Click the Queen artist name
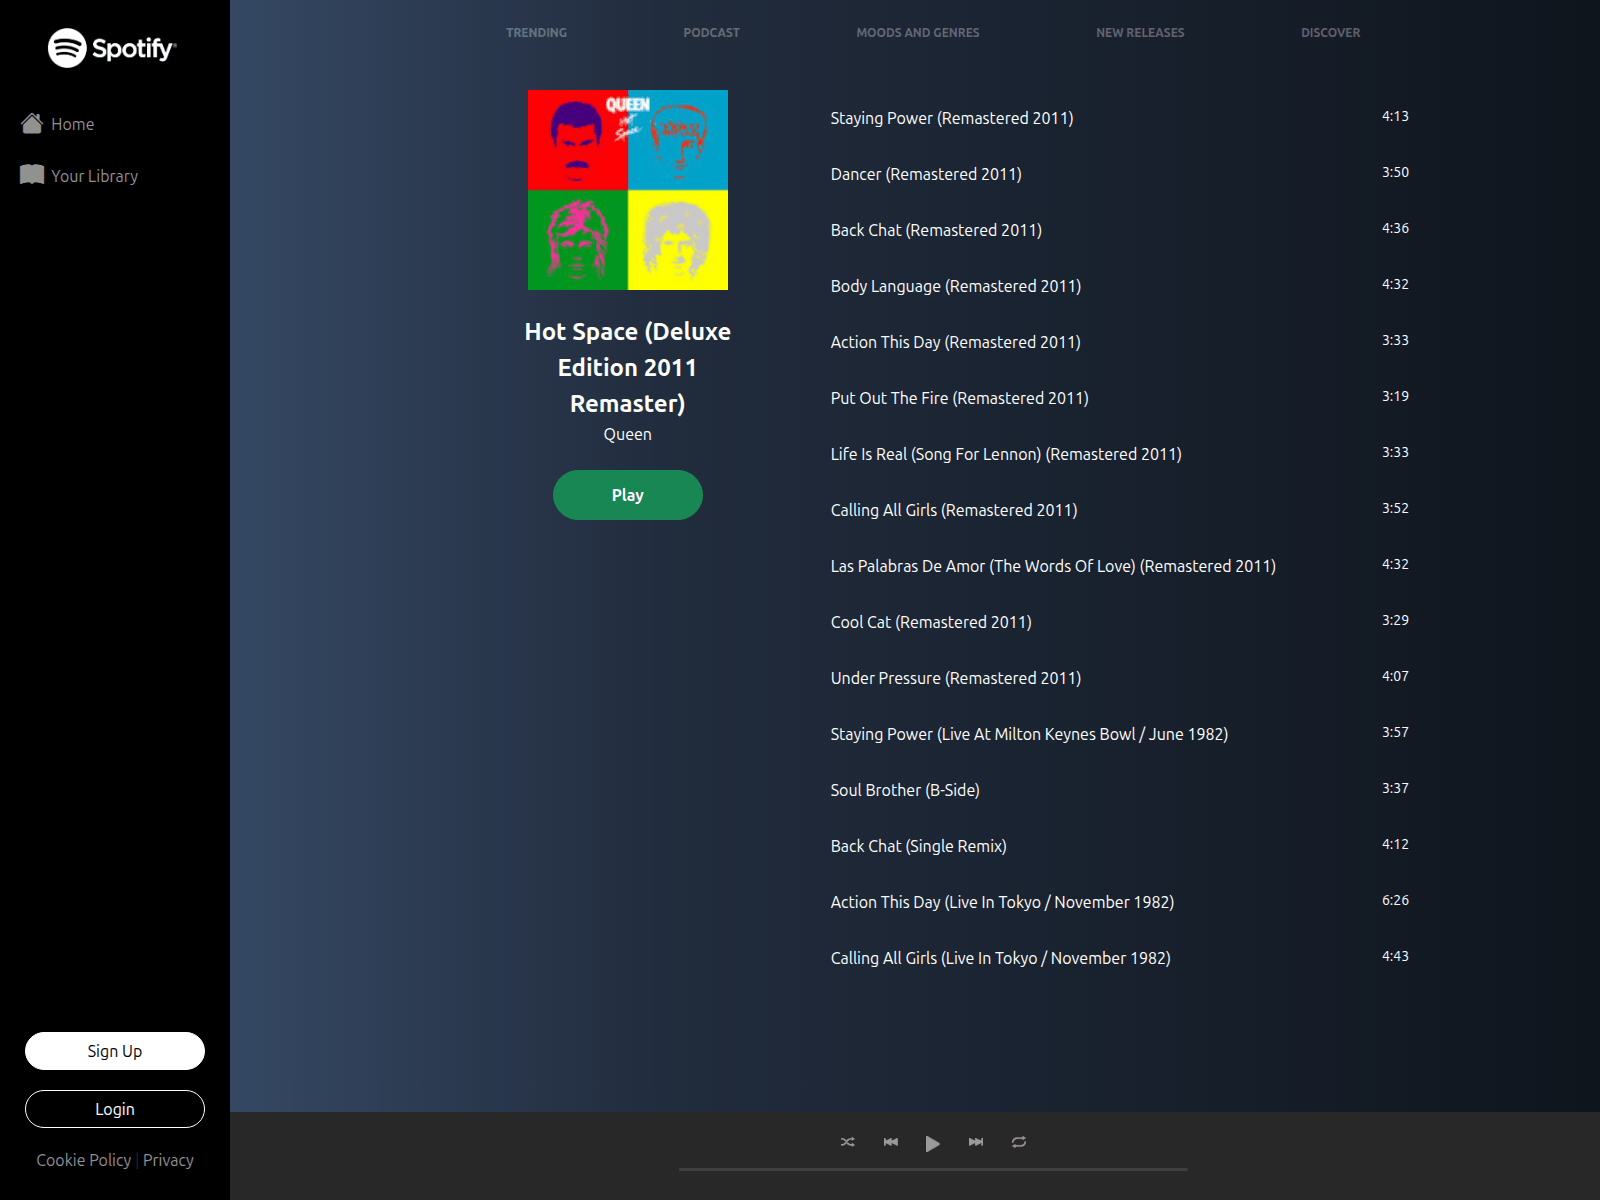1600x1200 pixels. tap(628, 434)
